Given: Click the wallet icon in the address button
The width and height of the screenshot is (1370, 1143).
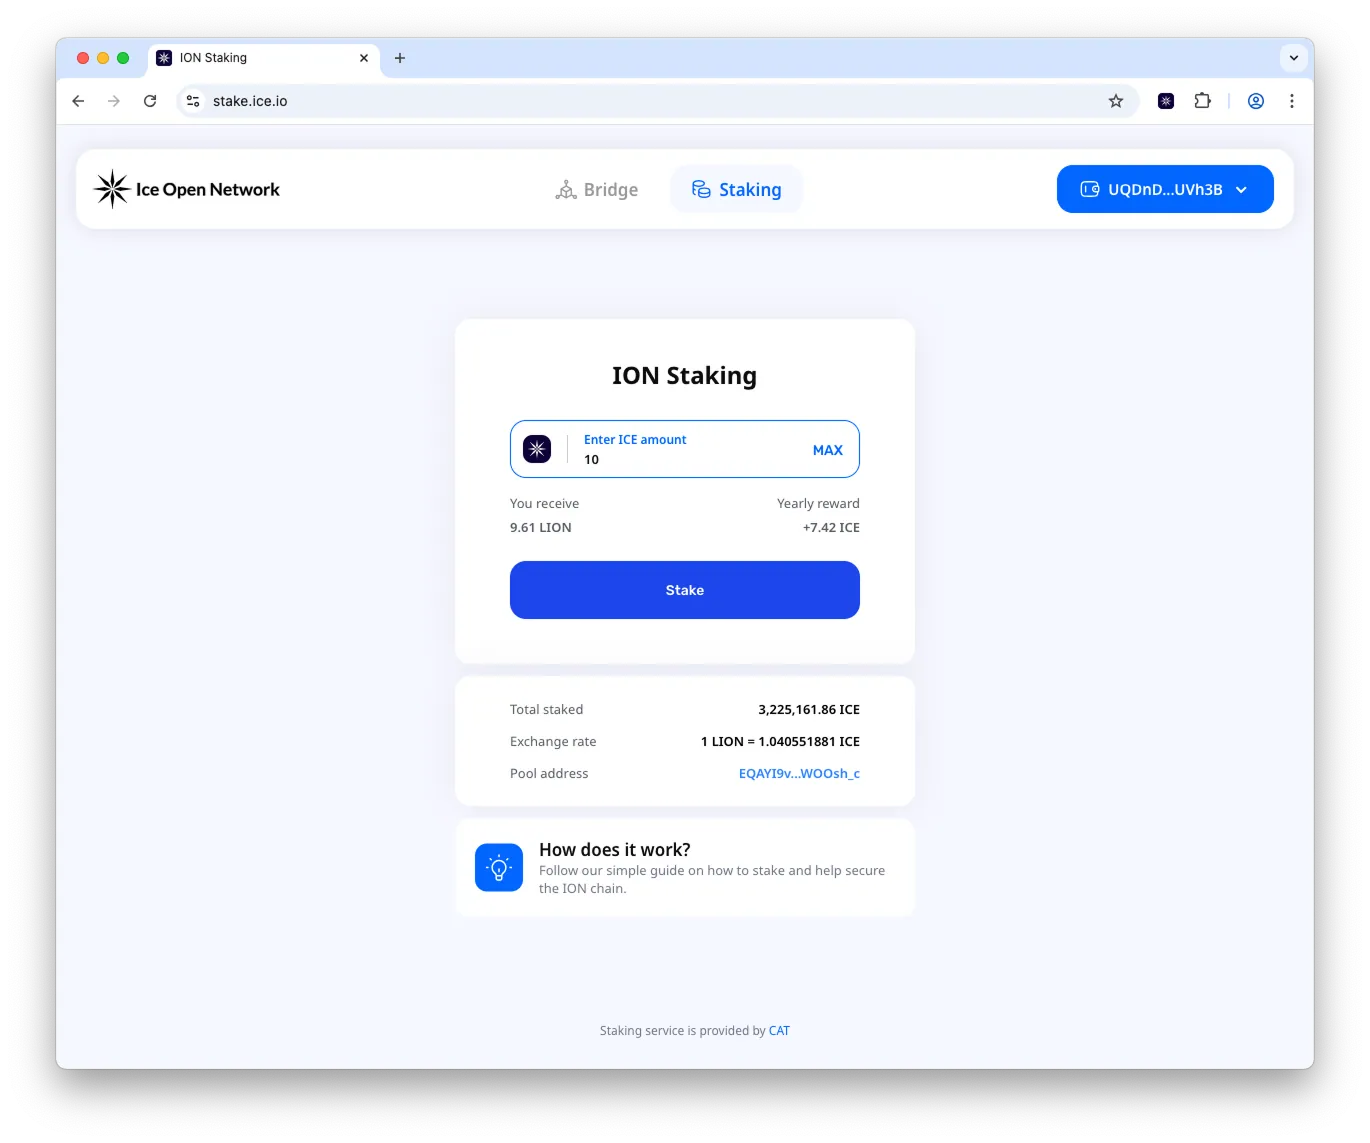Looking at the screenshot, I should 1090,189.
